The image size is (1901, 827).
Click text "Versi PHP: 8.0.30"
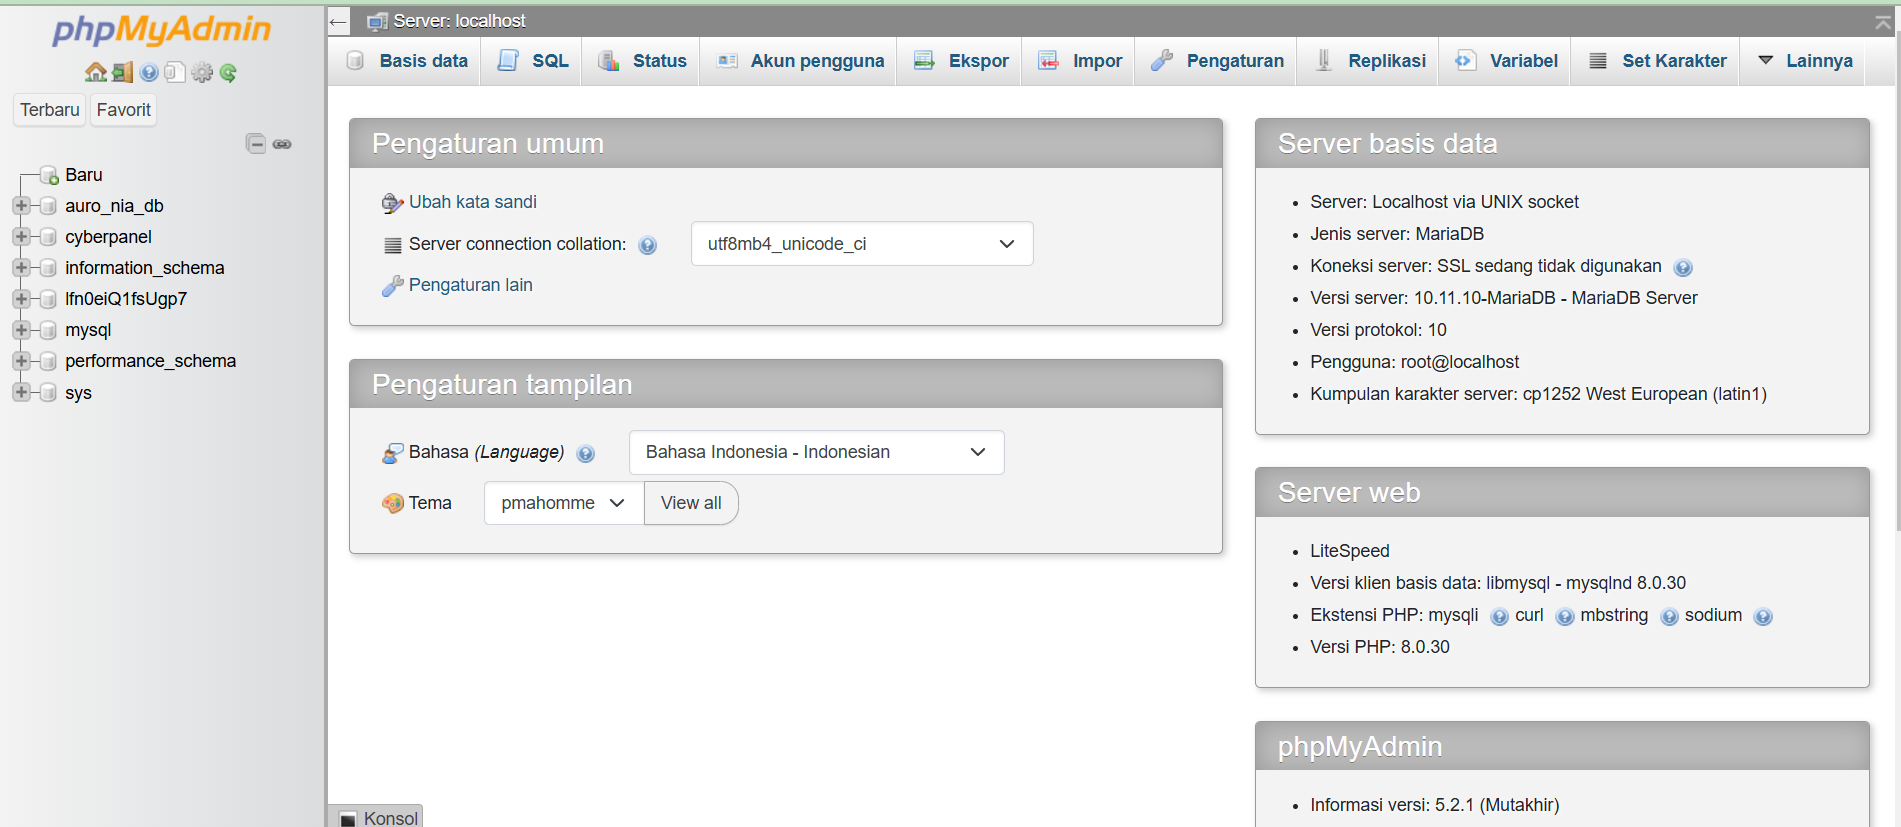click(x=1380, y=647)
